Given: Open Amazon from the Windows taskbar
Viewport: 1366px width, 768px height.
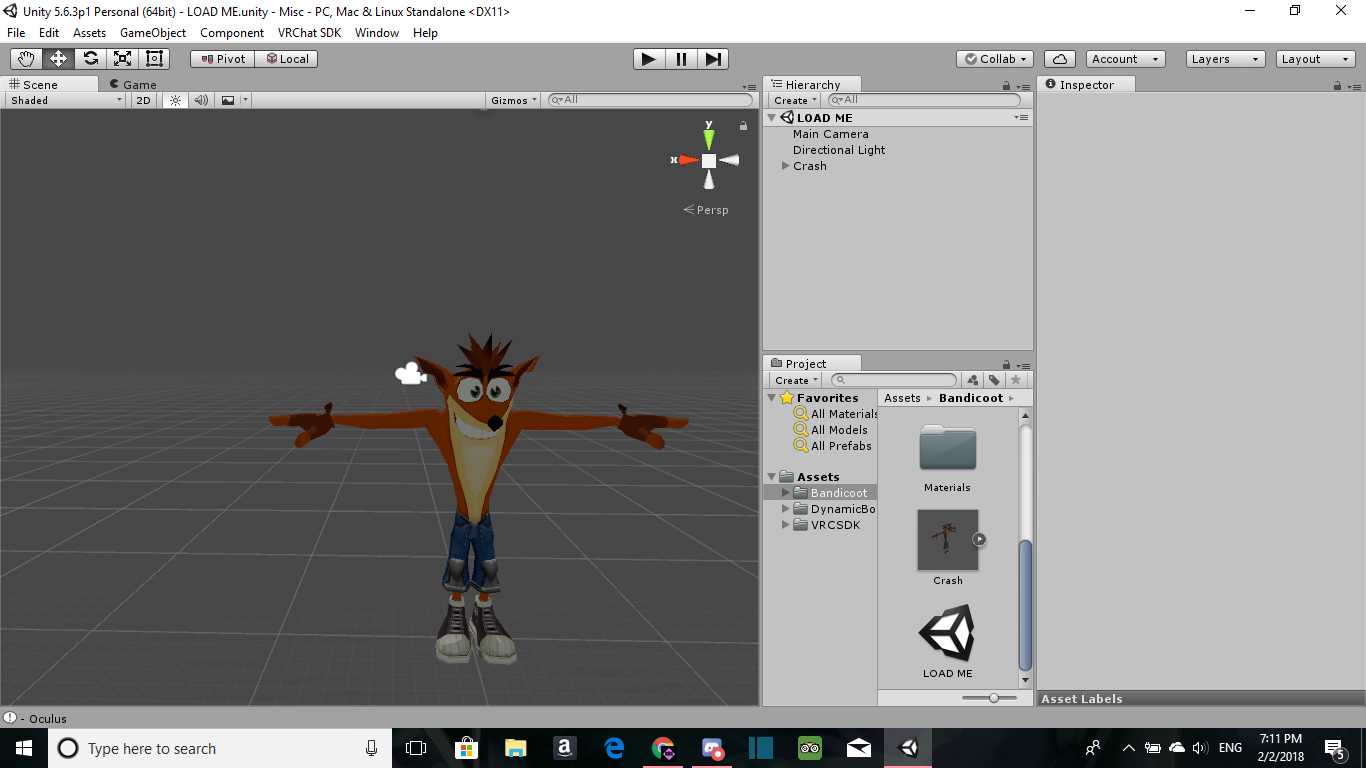Looking at the screenshot, I should (564, 748).
